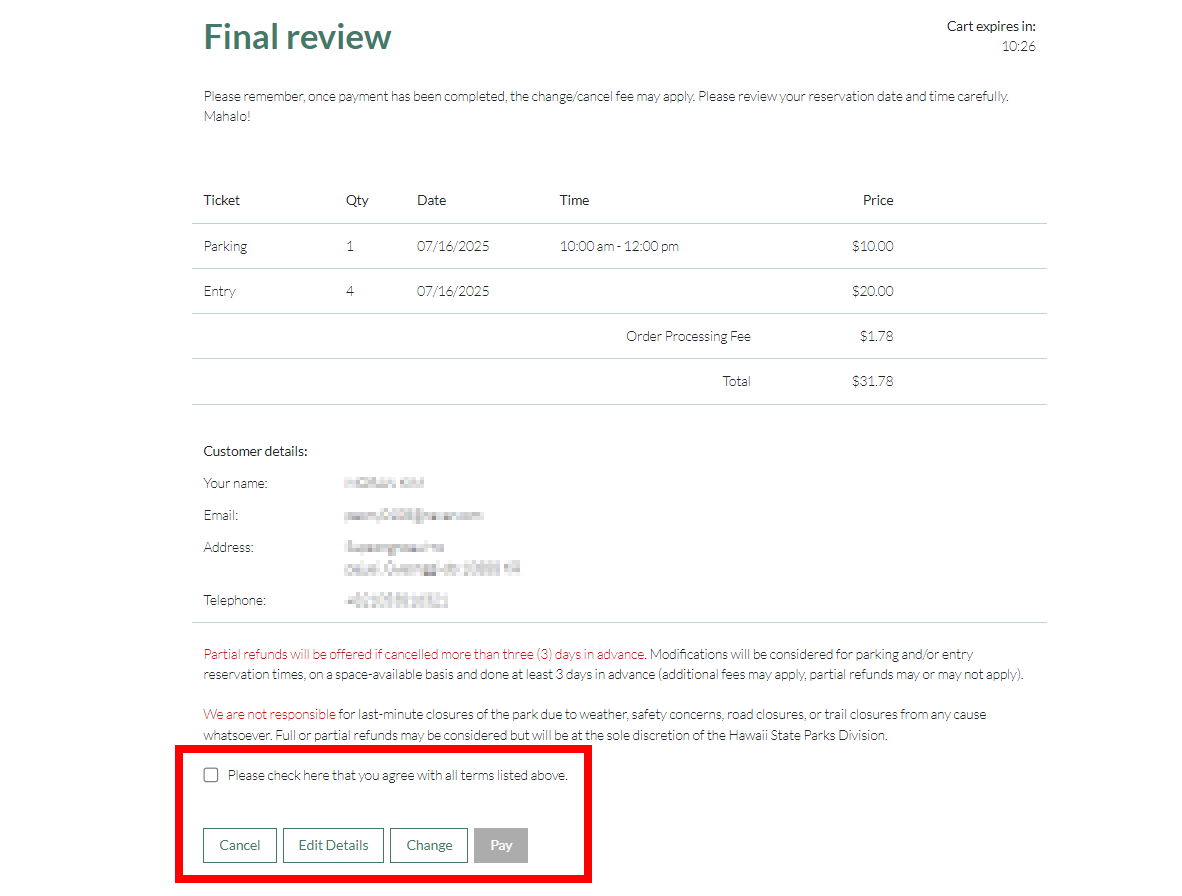Click the total amount $31.78
The width and height of the screenshot is (1182, 896).
(872, 381)
